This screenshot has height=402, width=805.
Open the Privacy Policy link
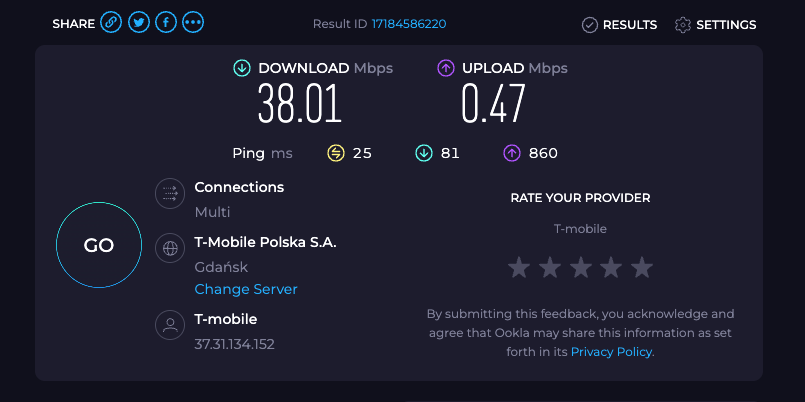(611, 352)
